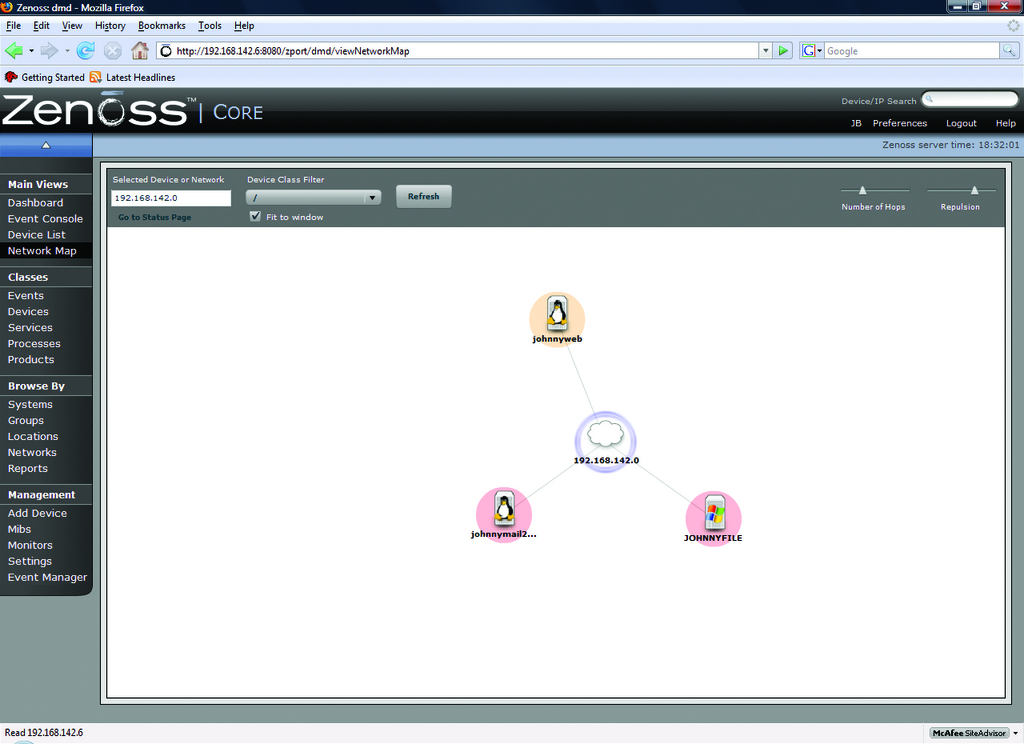Image resolution: width=1024 pixels, height=744 pixels.
Task: Go to the browser home icon
Action: (x=140, y=51)
